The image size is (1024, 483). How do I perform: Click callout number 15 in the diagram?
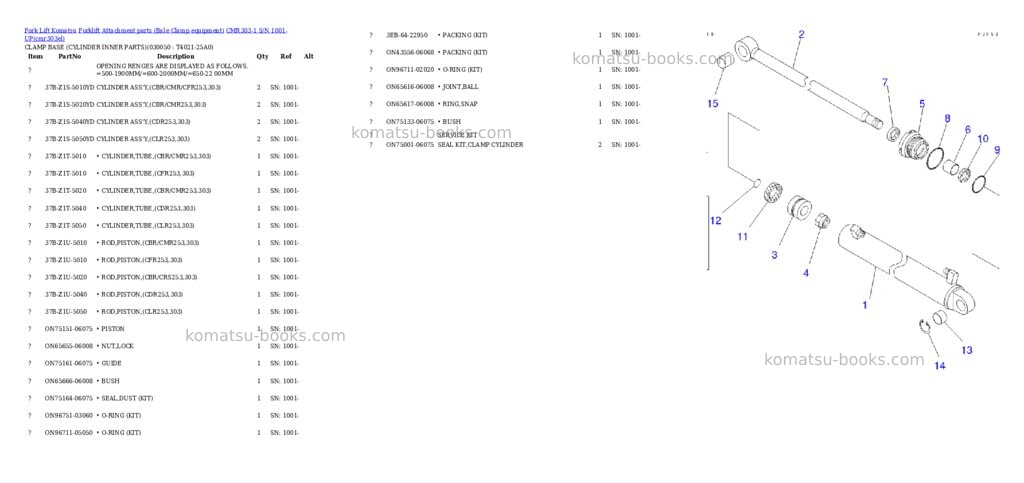click(712, 104)
